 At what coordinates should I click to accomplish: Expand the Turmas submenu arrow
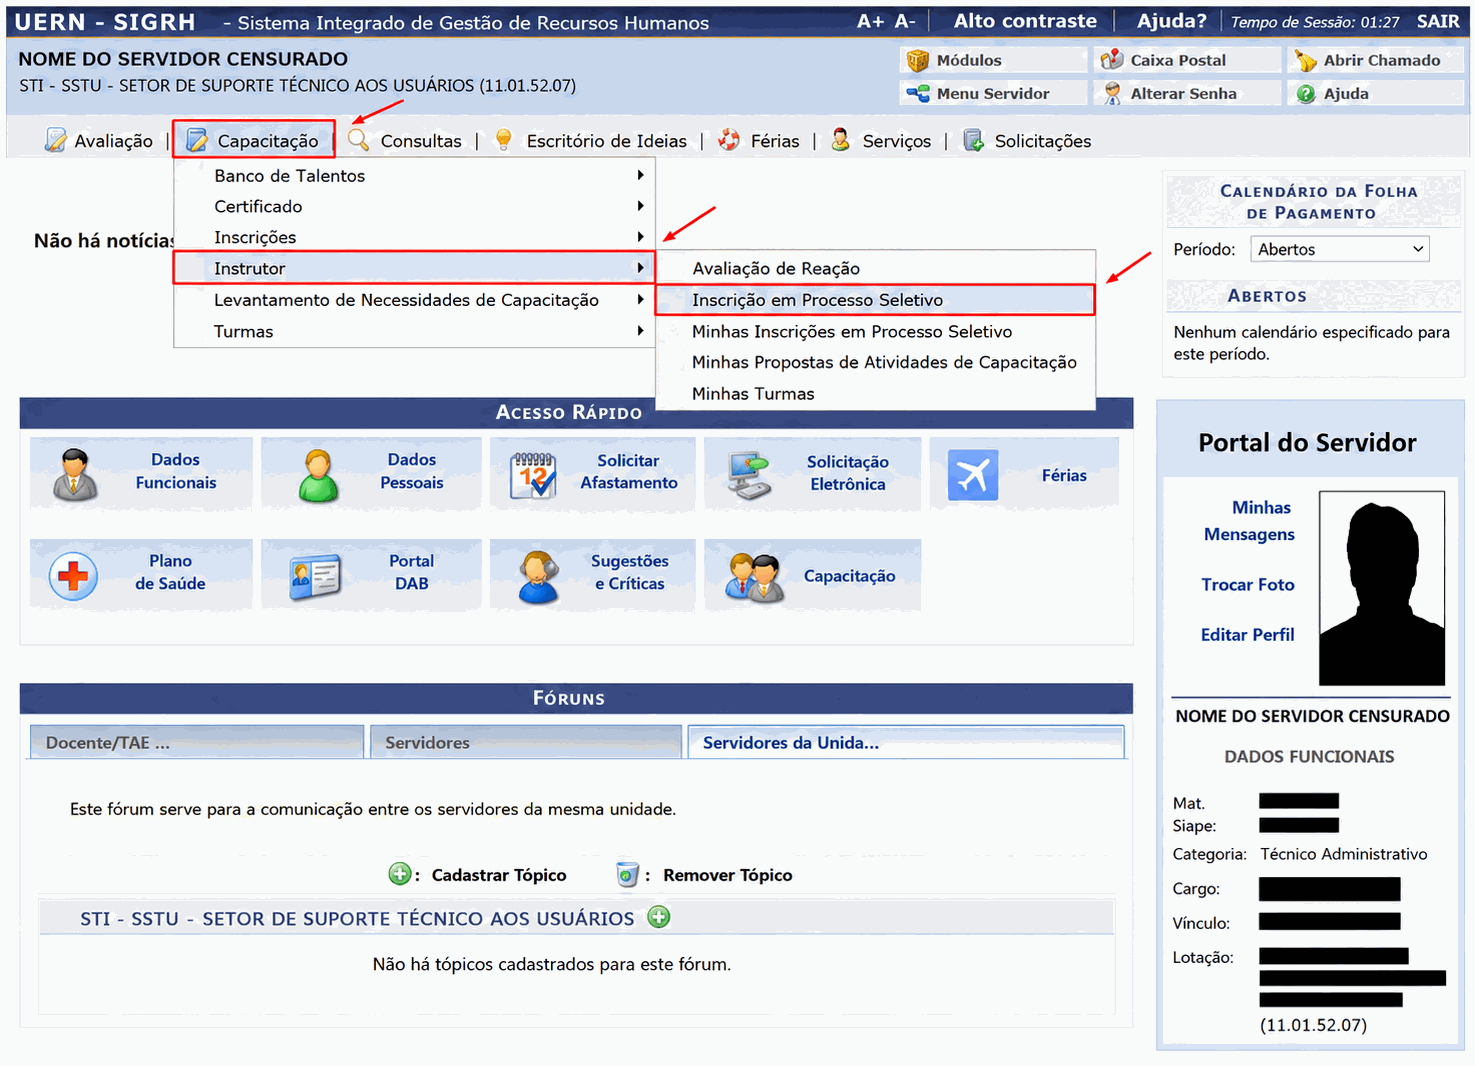pyautogui.click(x=640, y=331)
